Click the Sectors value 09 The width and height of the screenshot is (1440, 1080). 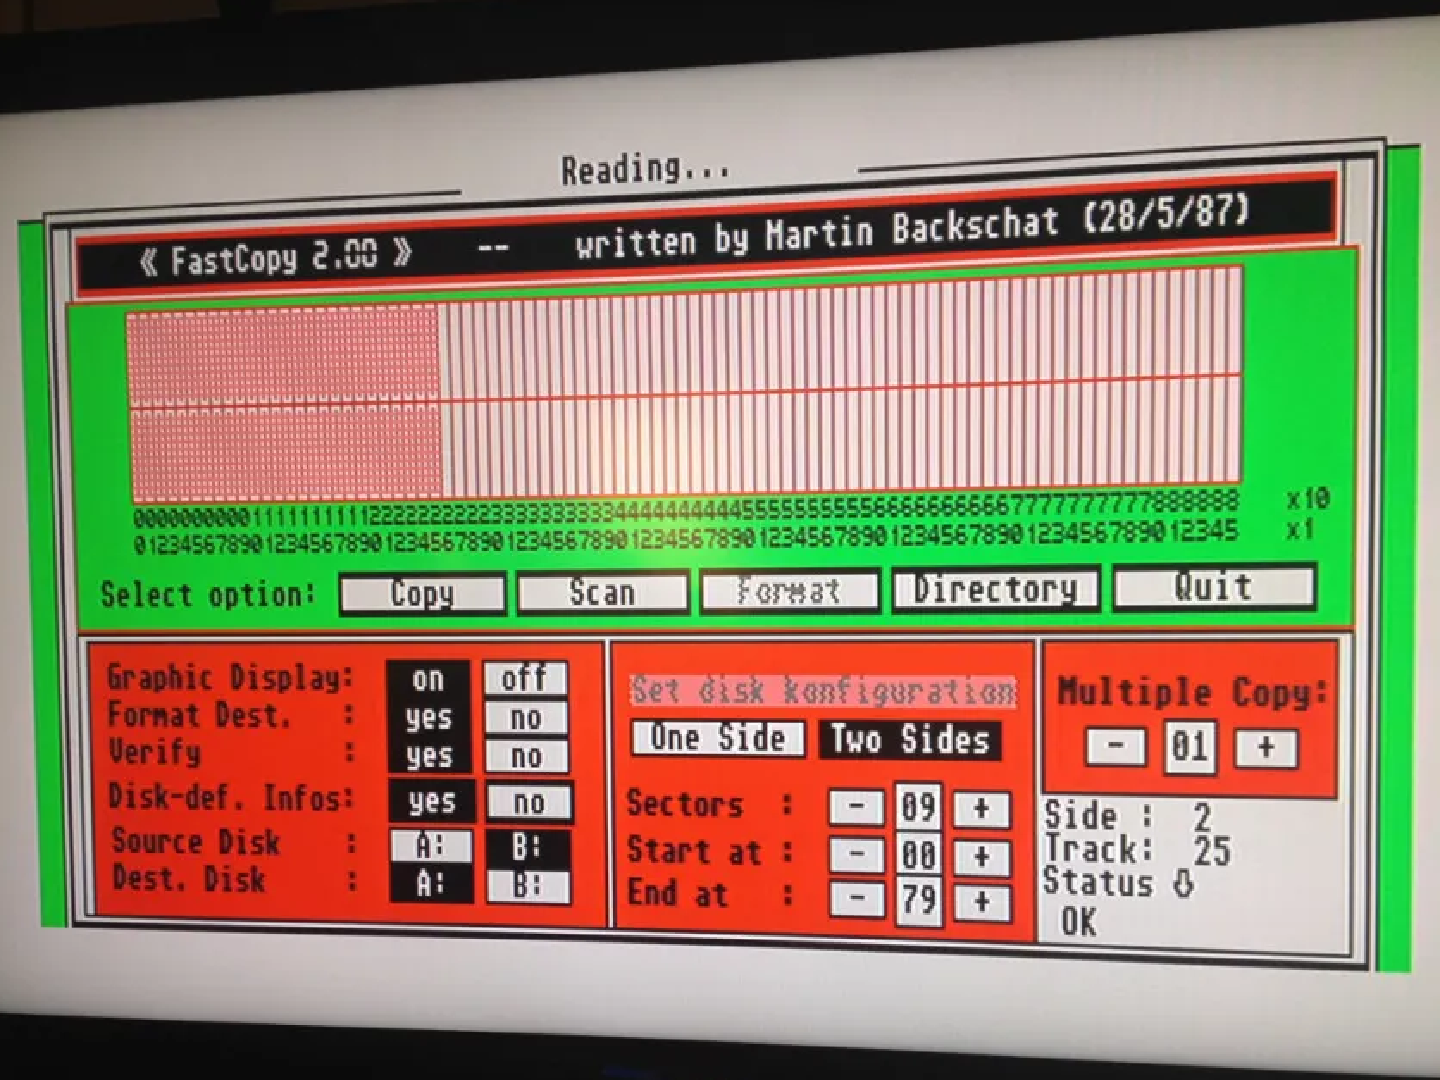point(918,806)
